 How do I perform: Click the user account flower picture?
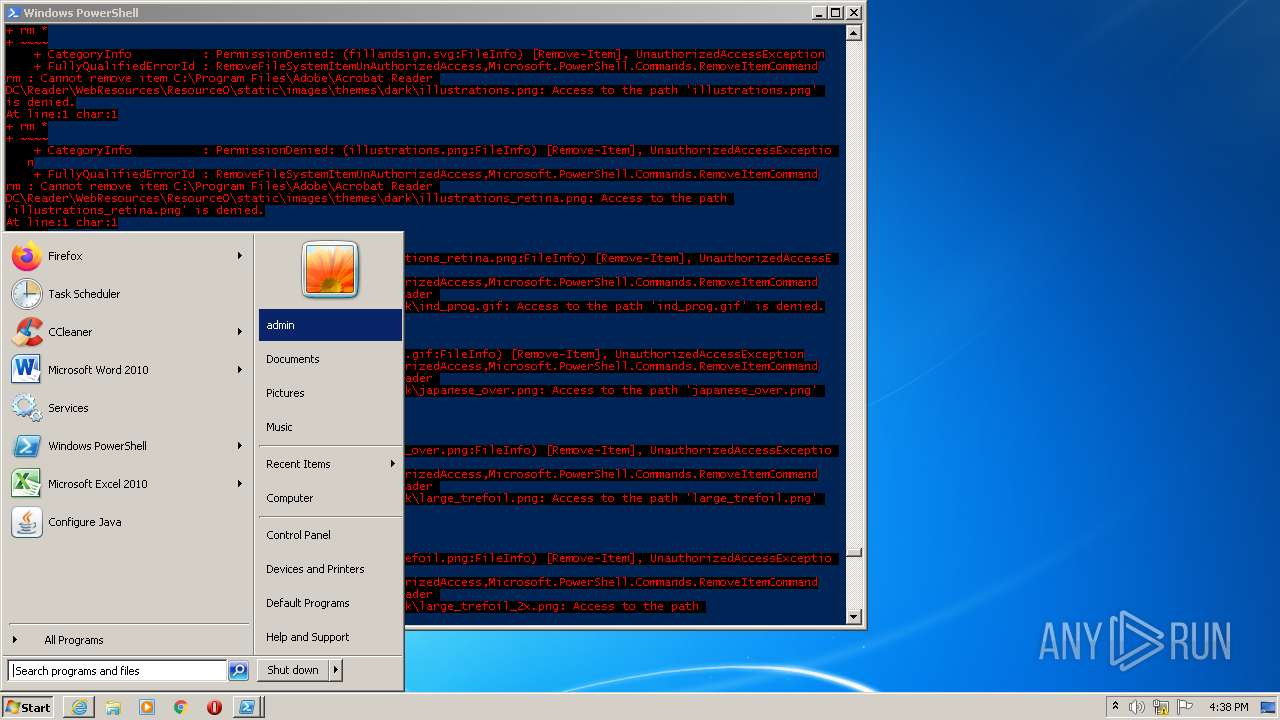click(330, 269)
